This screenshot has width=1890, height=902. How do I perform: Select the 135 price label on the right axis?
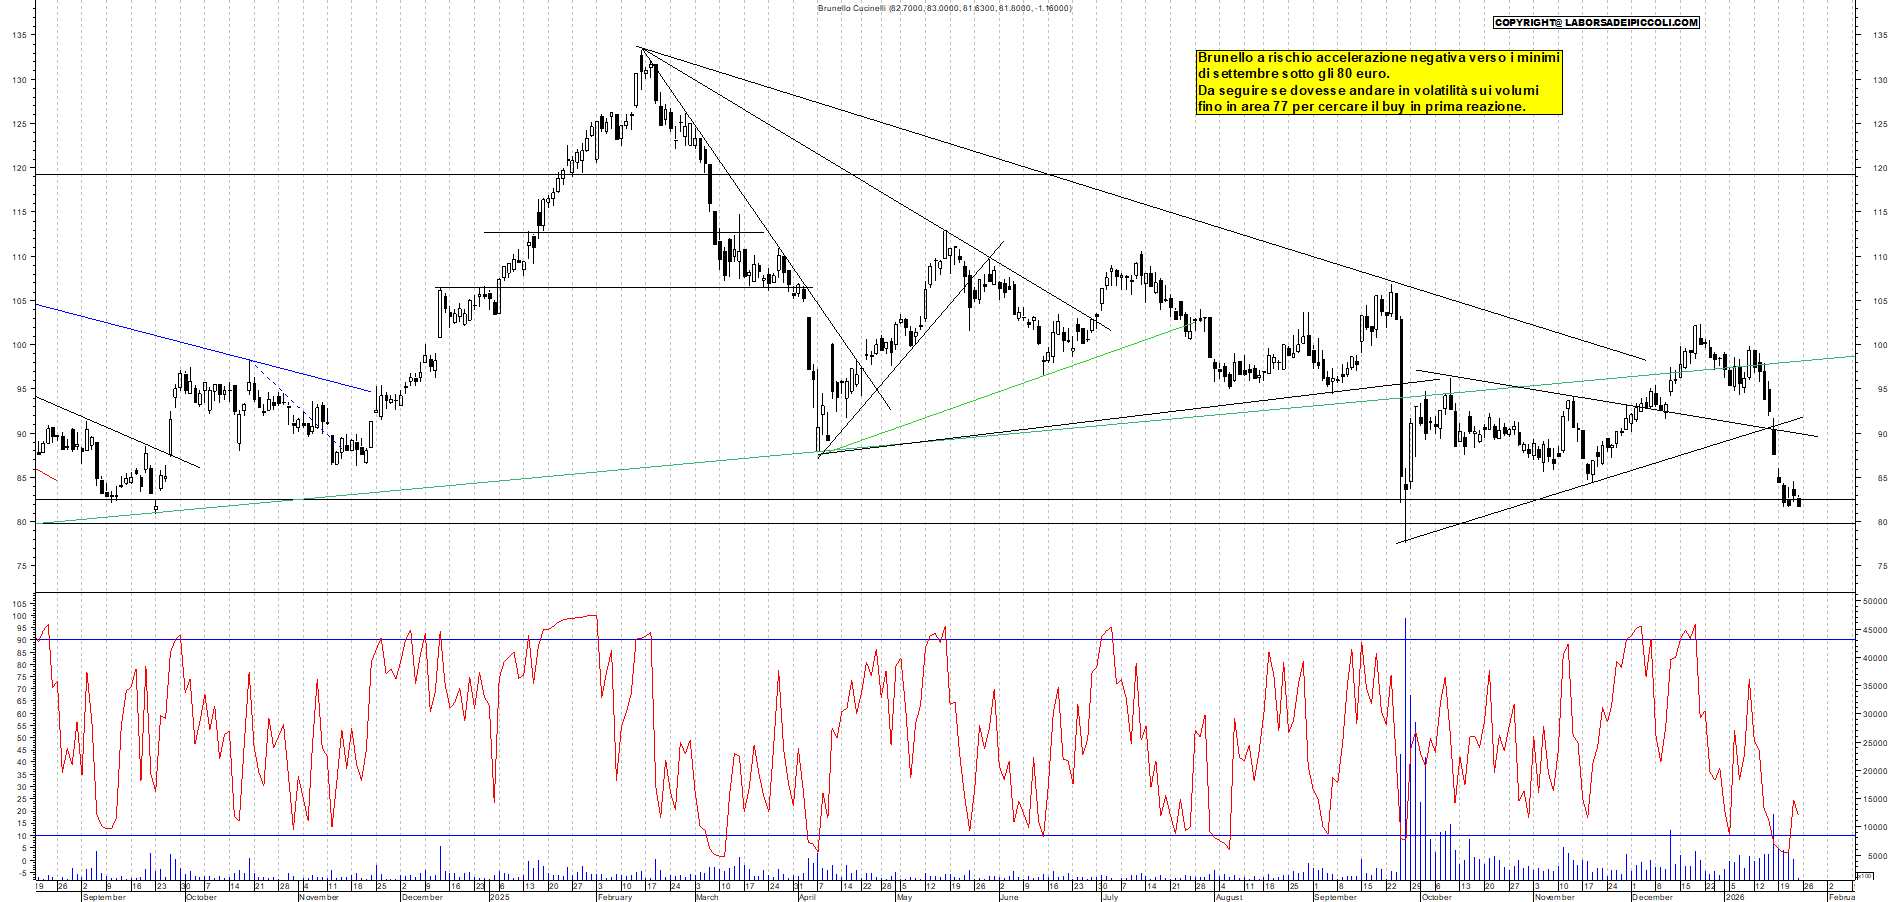pyautogui.click(x=1874, y=34)
